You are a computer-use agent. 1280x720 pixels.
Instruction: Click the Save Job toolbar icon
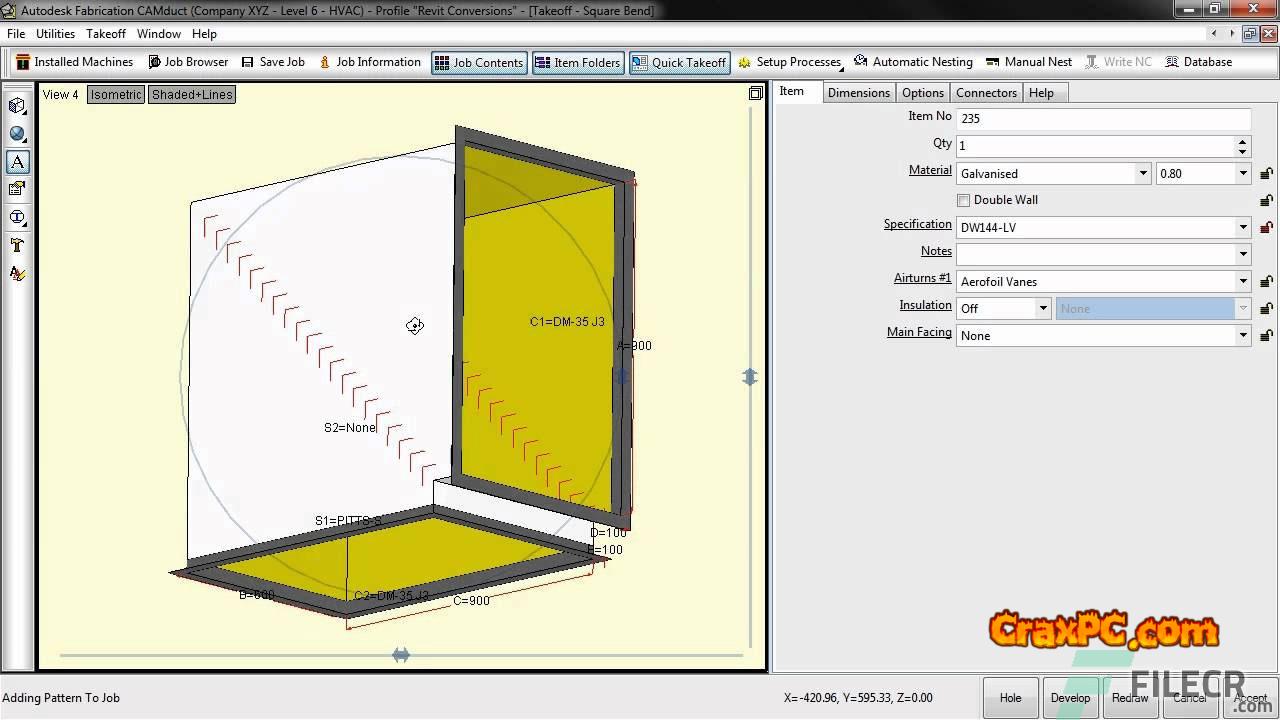(273, 62)
